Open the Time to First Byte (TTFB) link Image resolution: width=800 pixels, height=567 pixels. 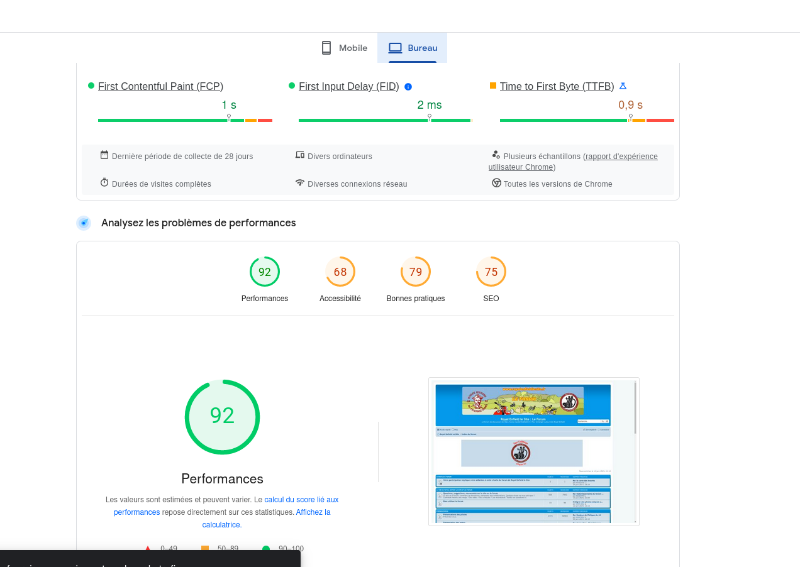click(557, 87)
